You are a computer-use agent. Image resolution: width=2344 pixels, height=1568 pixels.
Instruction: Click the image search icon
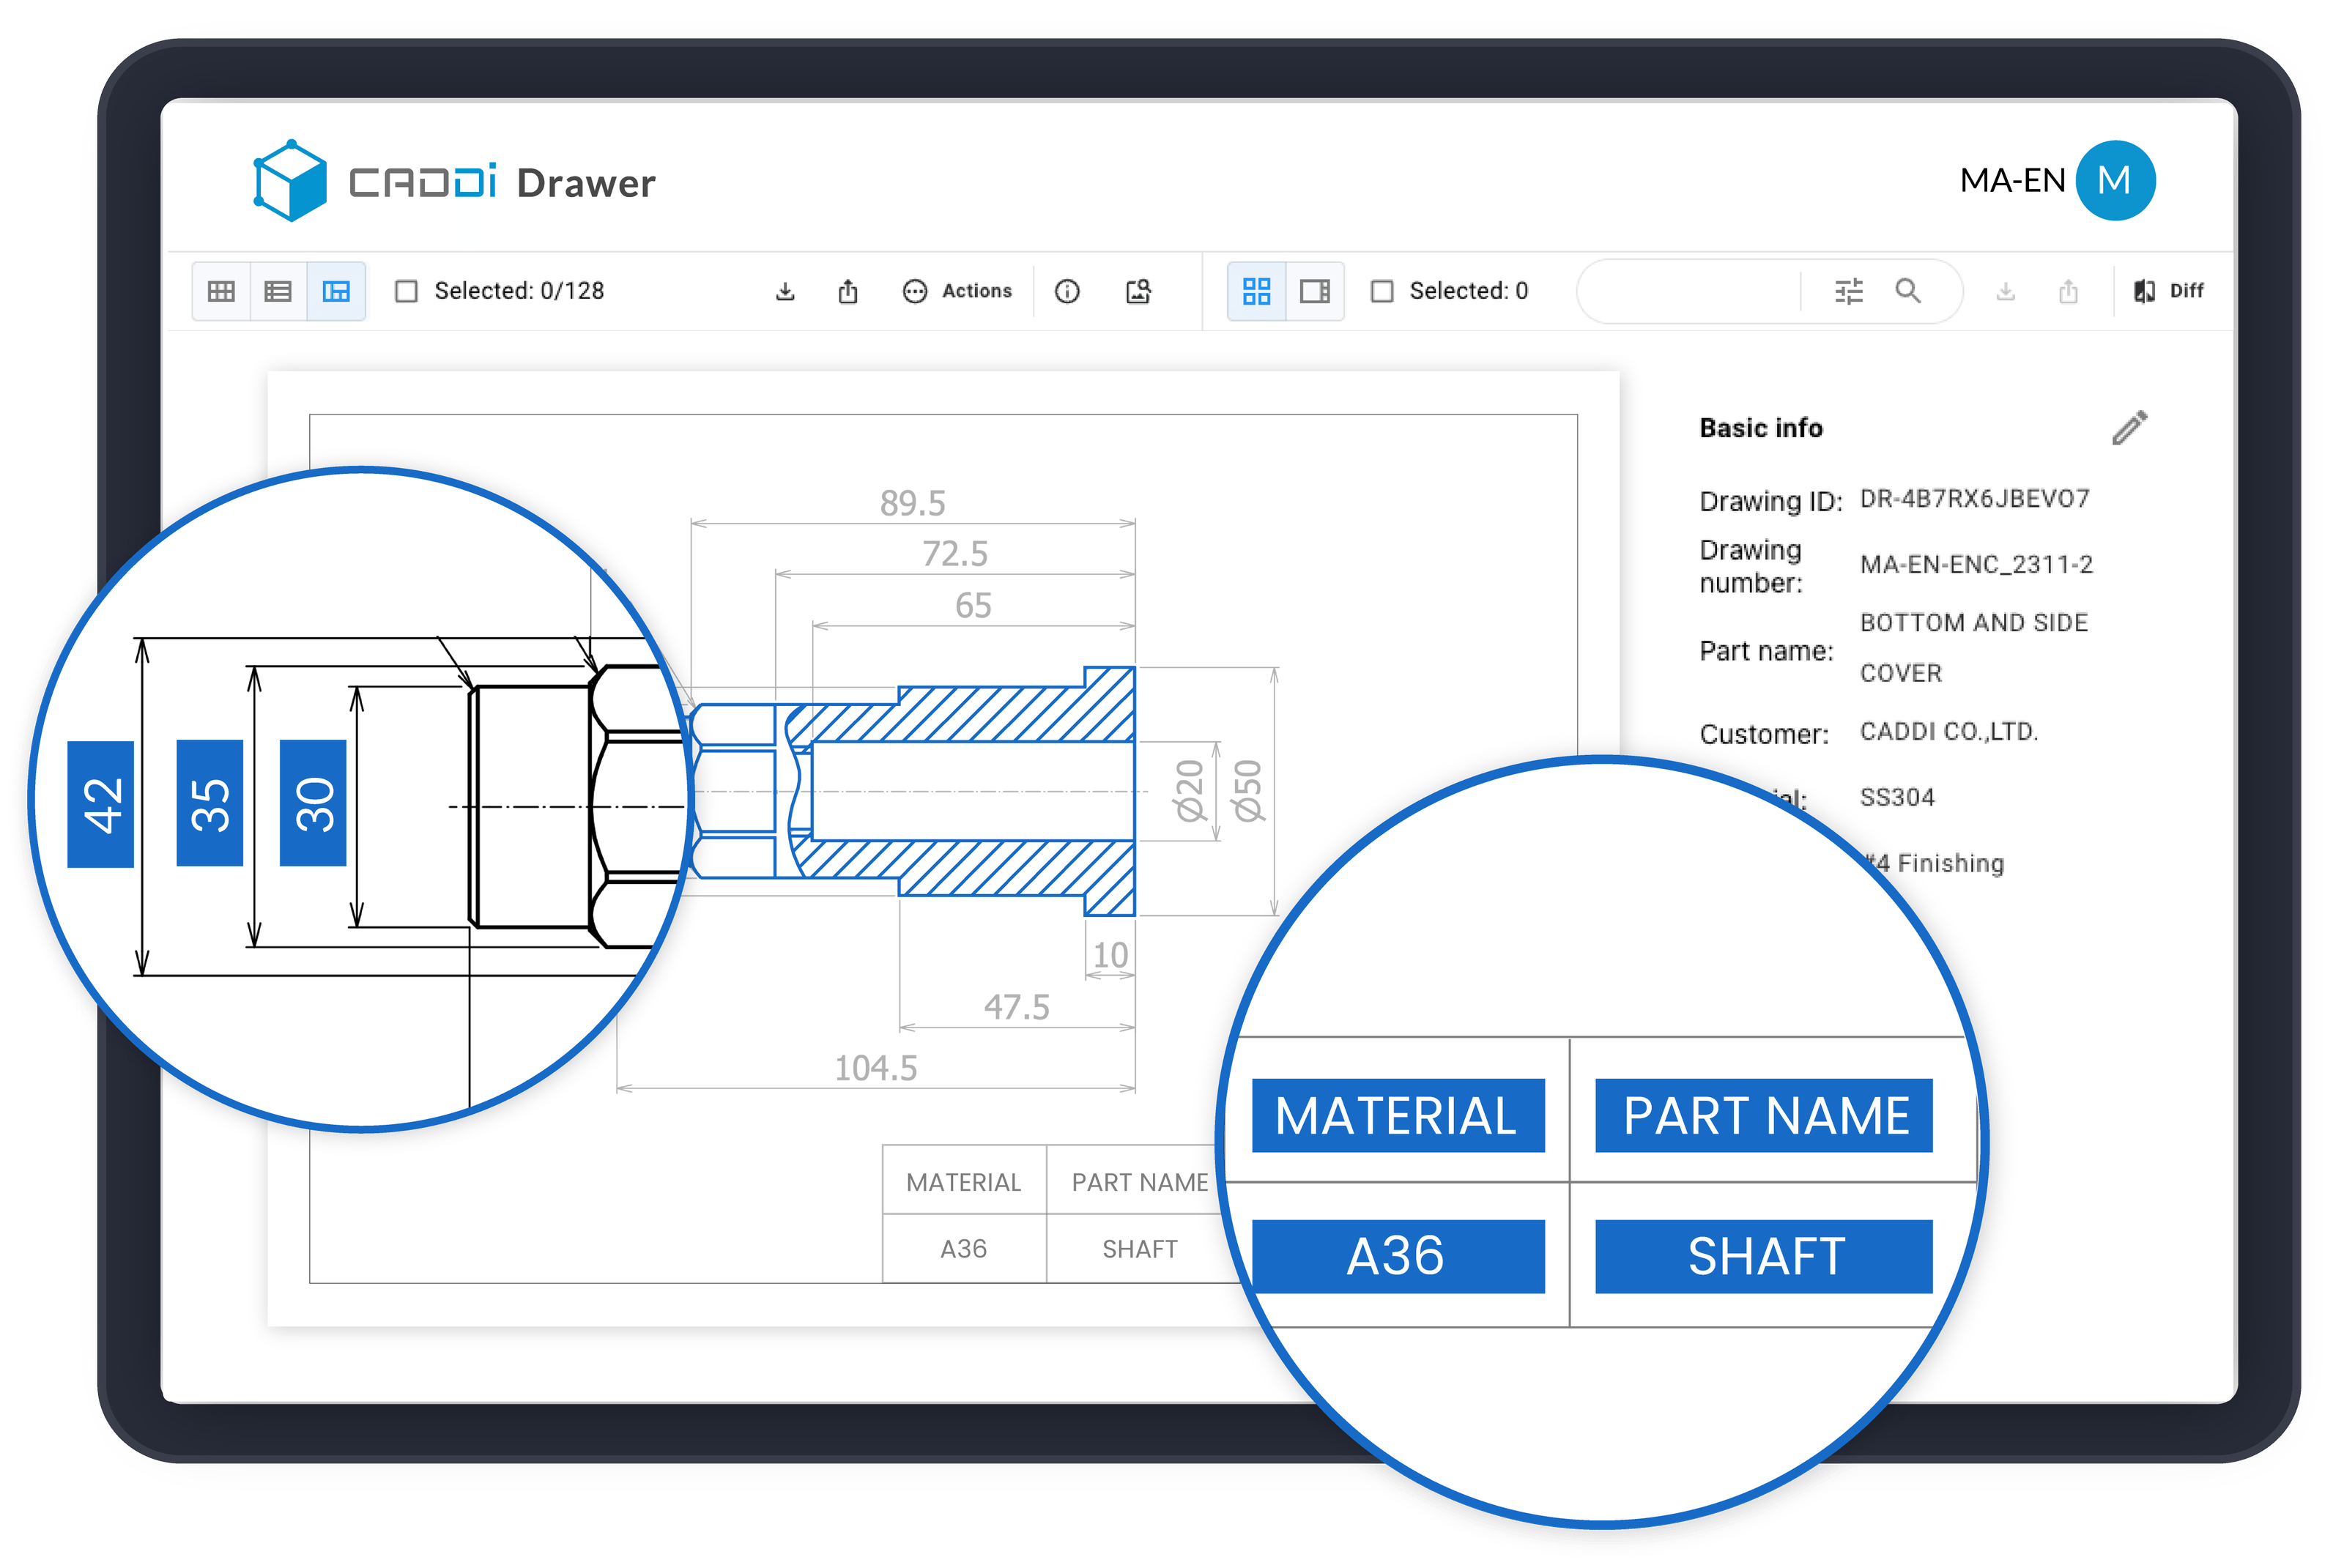tap(1138, 291)
